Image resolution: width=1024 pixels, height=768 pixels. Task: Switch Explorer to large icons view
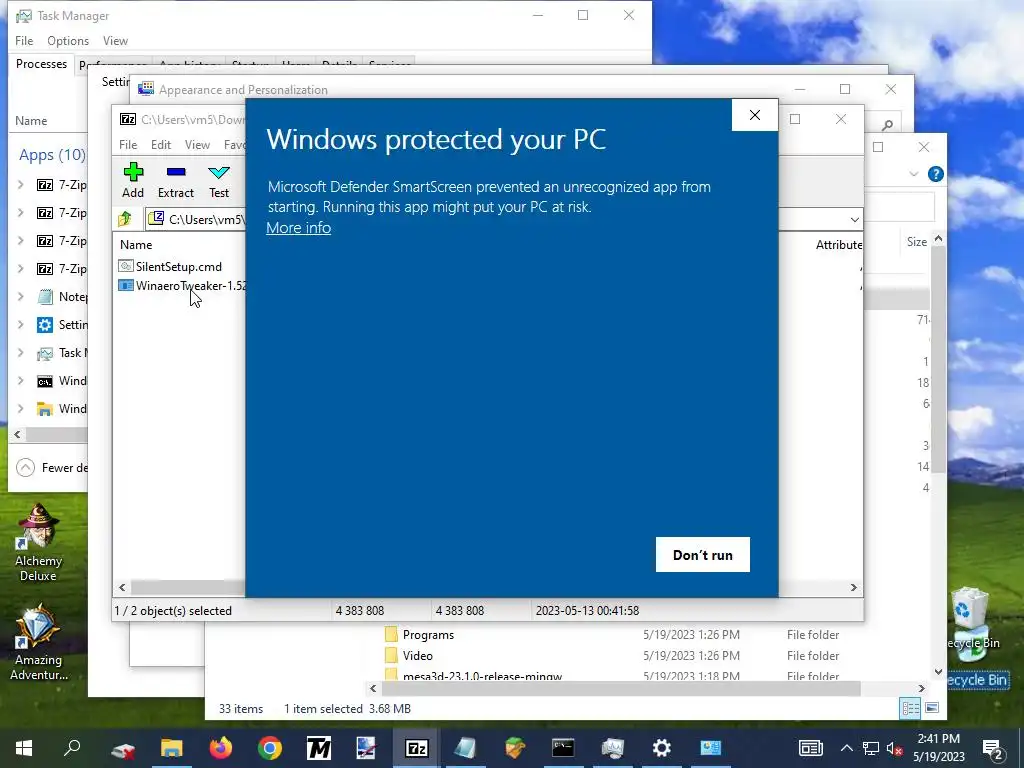click(932, 709)
